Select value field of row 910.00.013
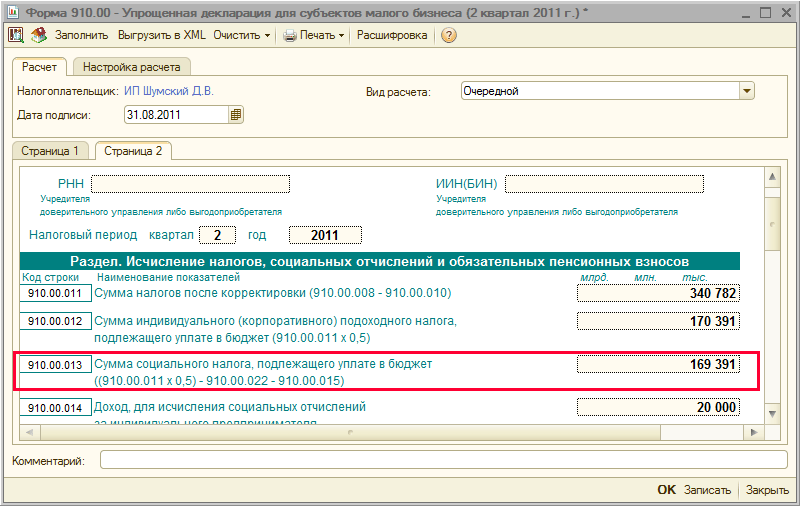800x506 pixels. point(658,365)
